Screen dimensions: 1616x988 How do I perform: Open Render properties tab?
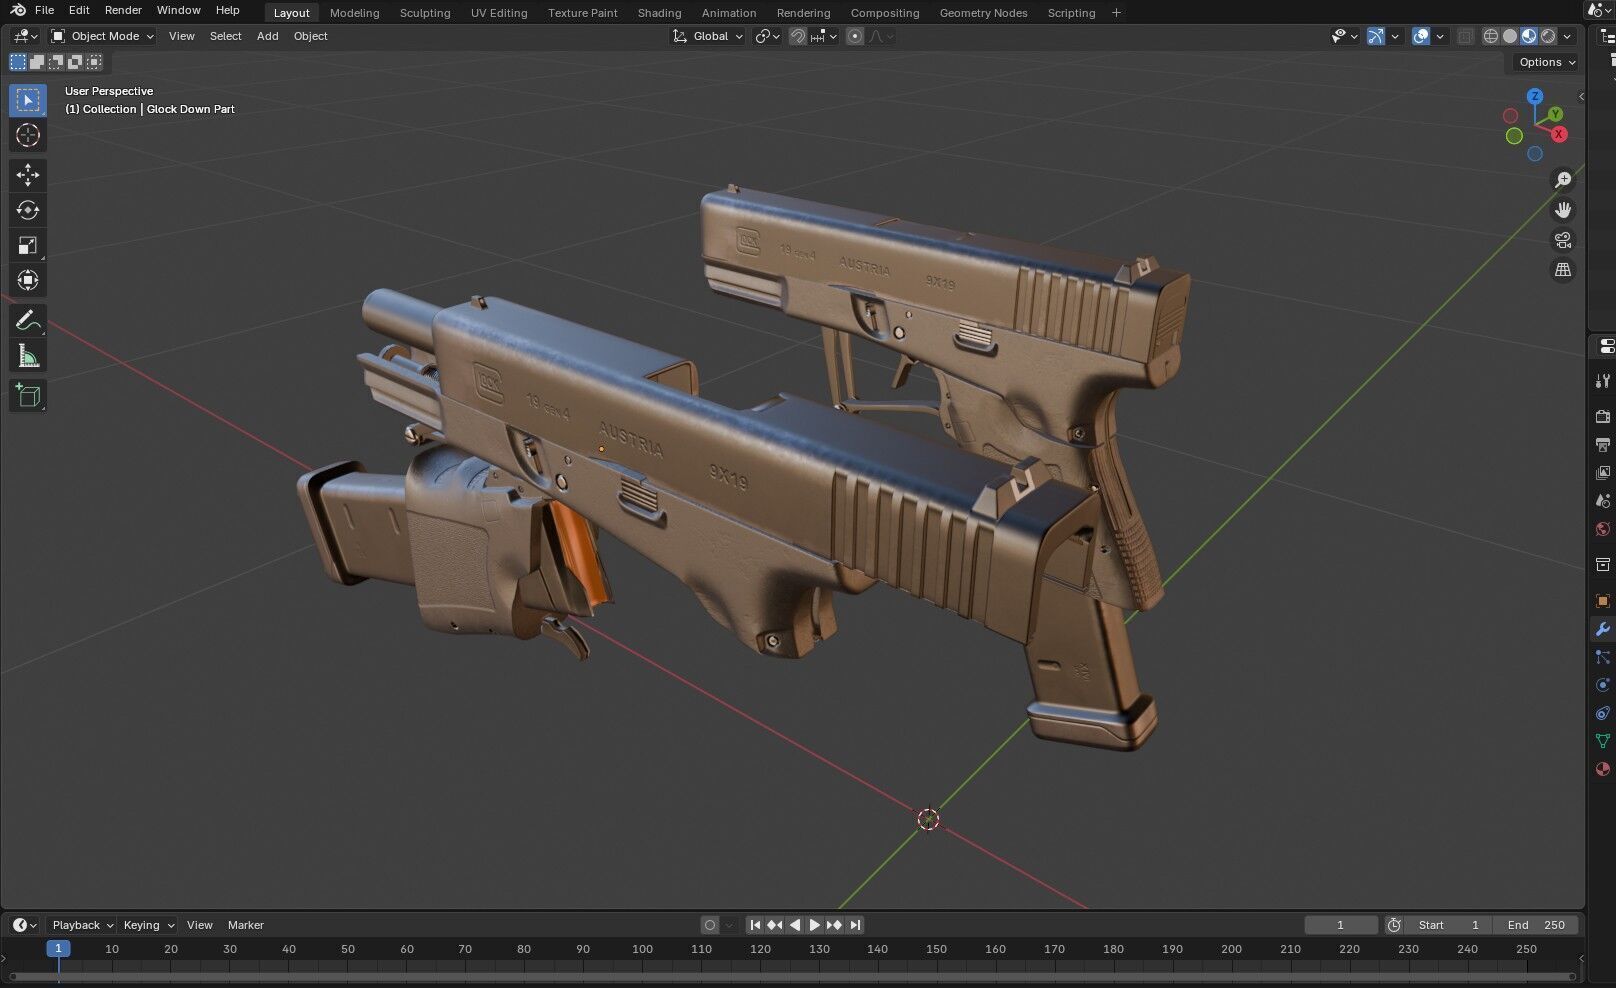tap(1602, 416)
